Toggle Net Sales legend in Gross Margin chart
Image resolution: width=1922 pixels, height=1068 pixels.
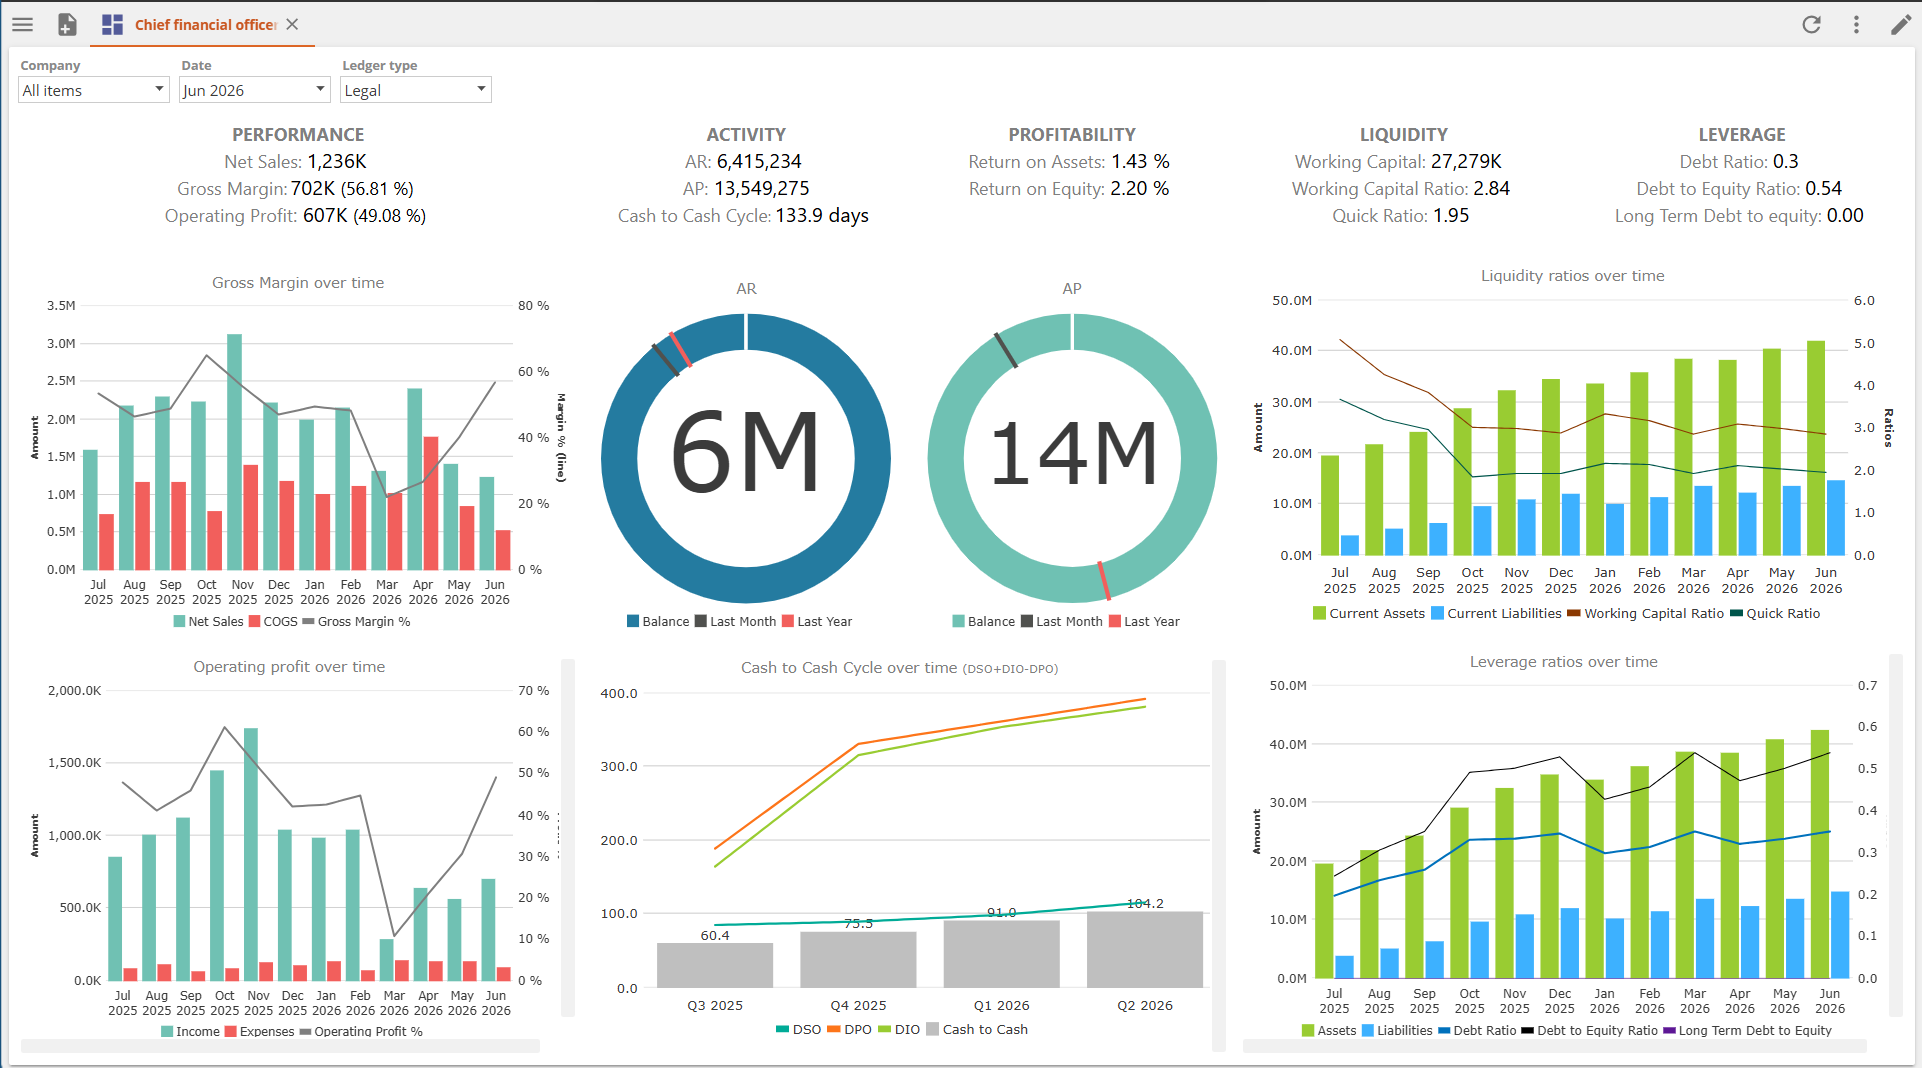[x=208, y=622]
